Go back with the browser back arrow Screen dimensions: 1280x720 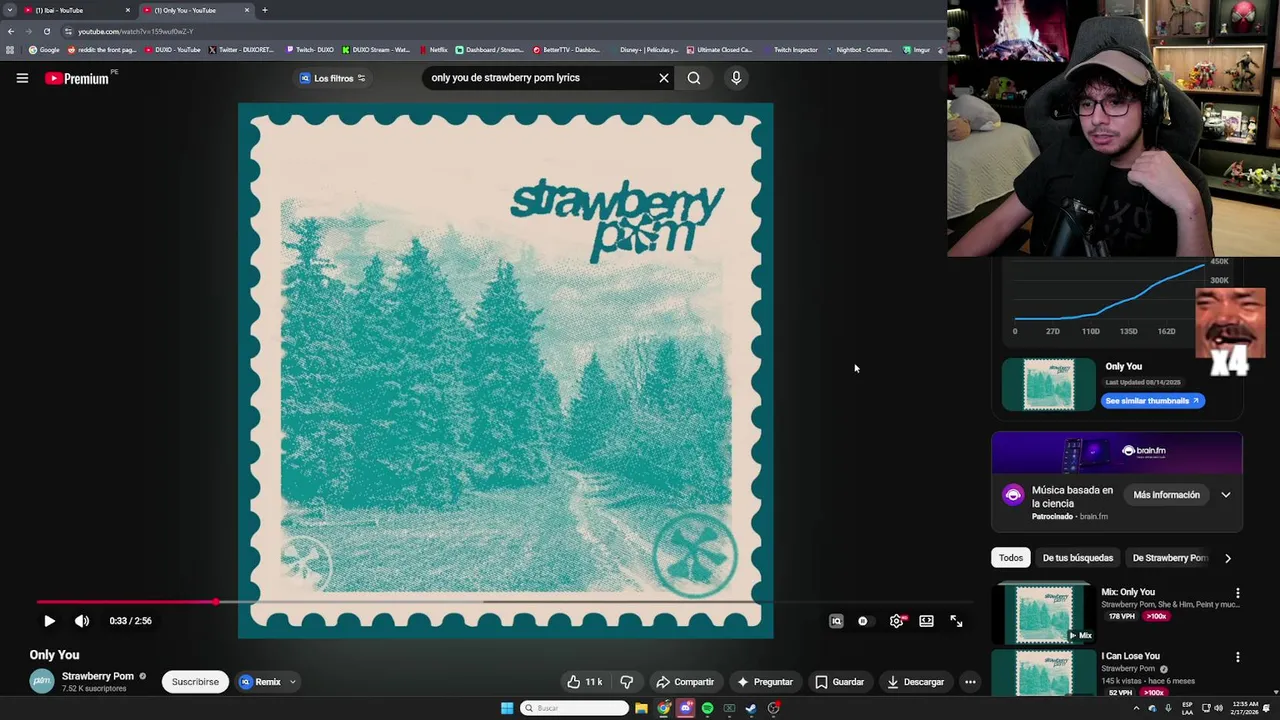[11, 31]
